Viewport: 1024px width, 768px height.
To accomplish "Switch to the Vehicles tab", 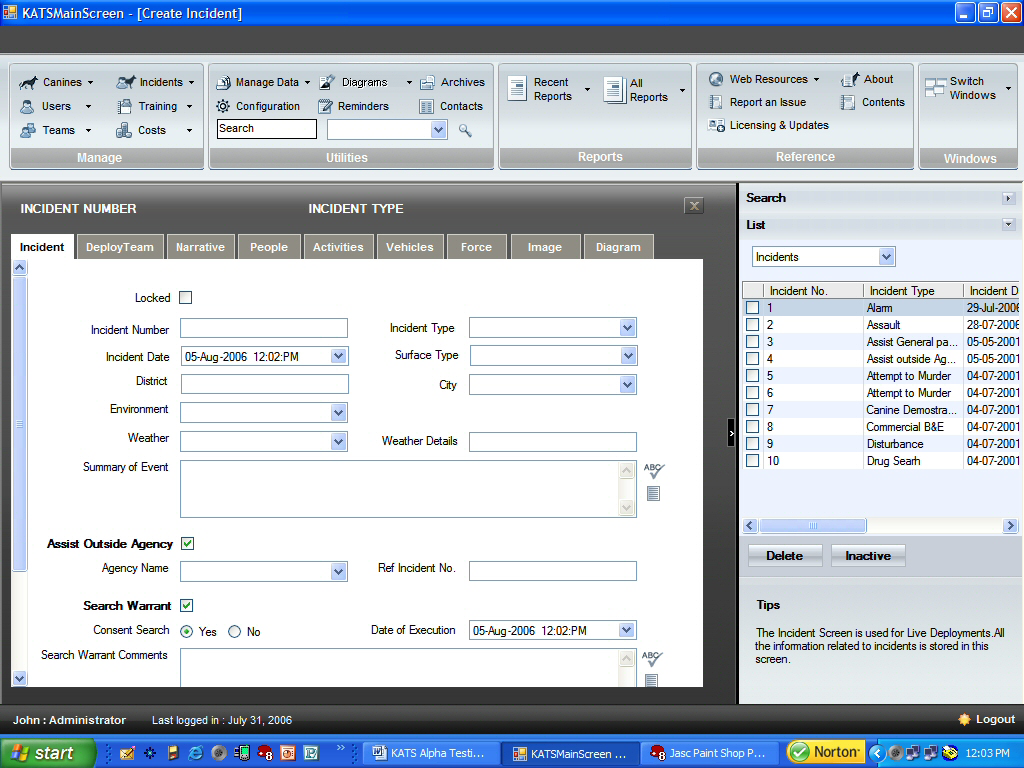I will click(x=409, y=247).
